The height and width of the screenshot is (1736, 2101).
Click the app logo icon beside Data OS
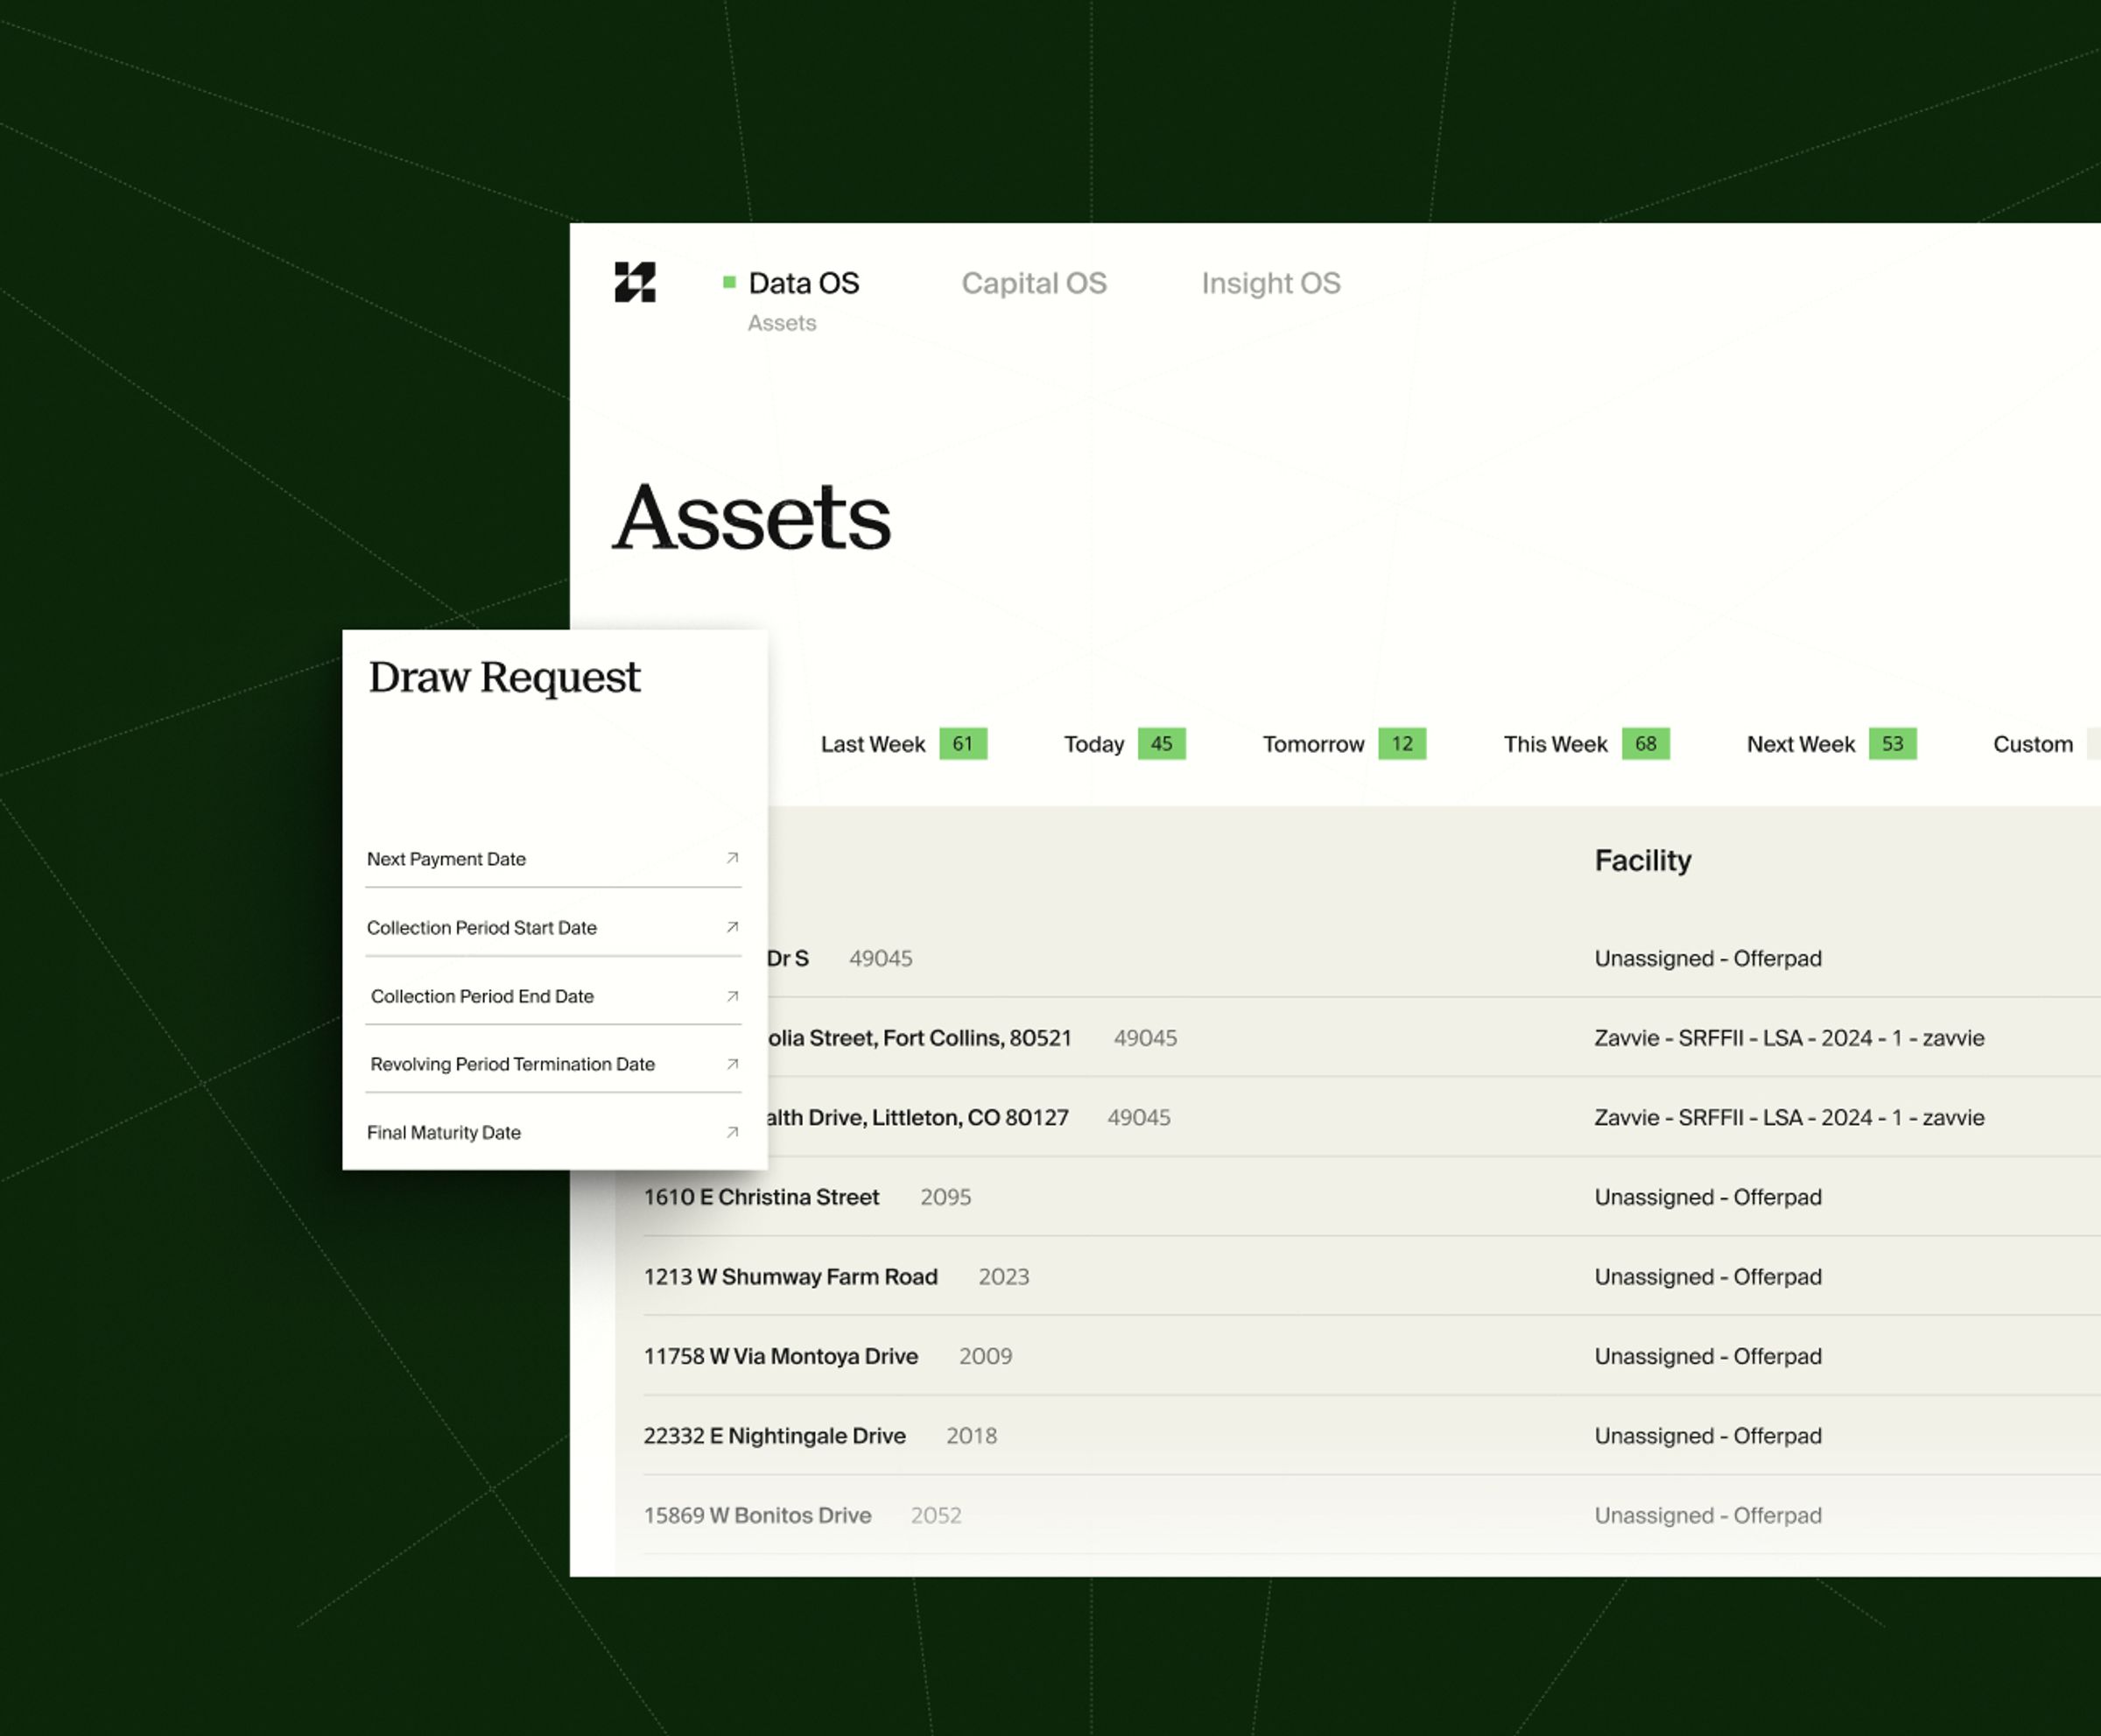click(635, 282)
